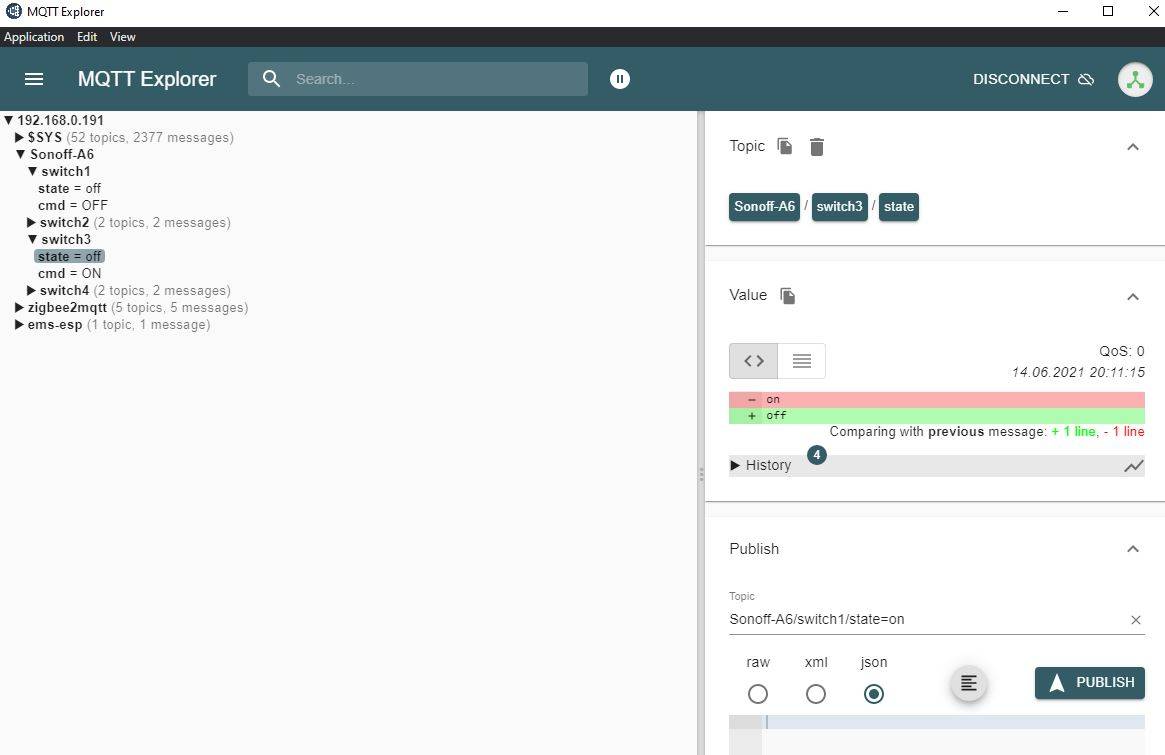Click the timestamp 14.06.2021 20:11:15
Viewport: 1165px width, 755px height.
1078,372
